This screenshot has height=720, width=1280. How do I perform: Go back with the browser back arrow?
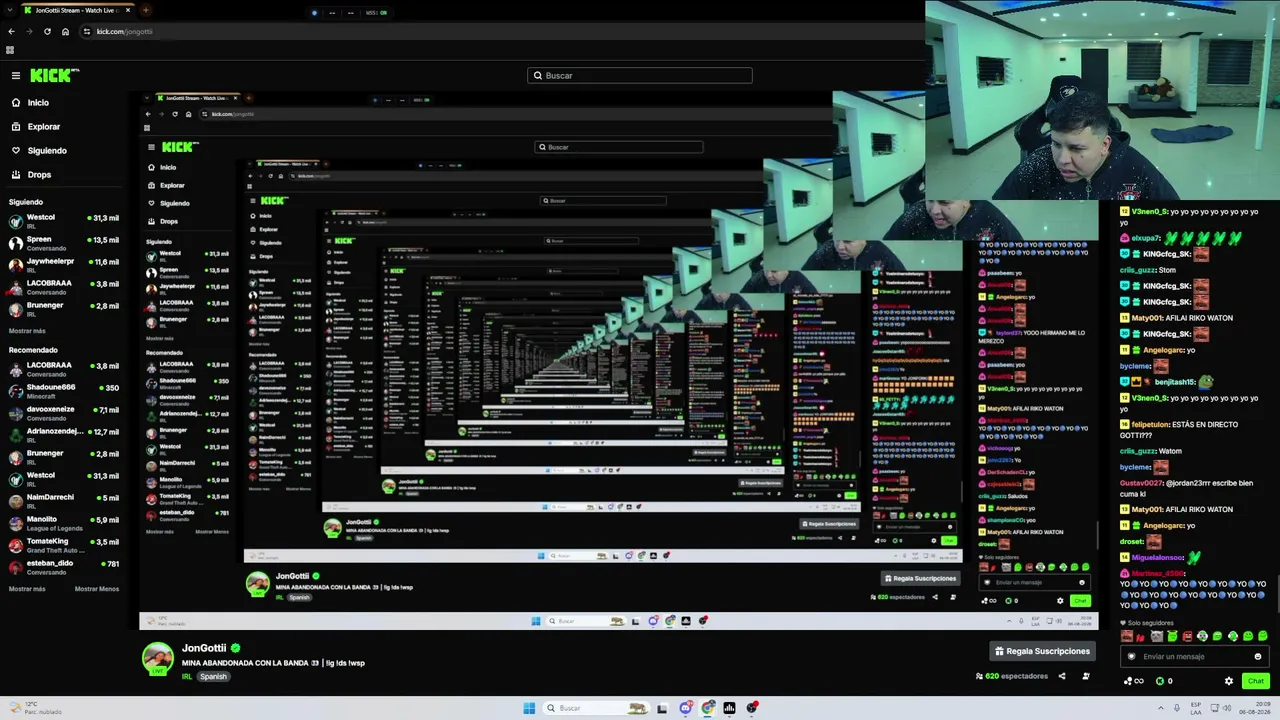11,31
